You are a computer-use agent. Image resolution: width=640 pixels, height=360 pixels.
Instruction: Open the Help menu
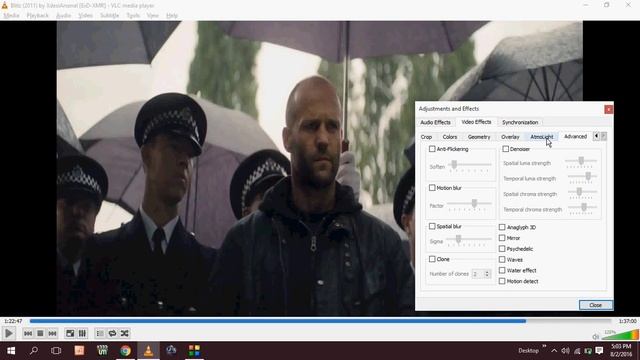pos(172,16)
